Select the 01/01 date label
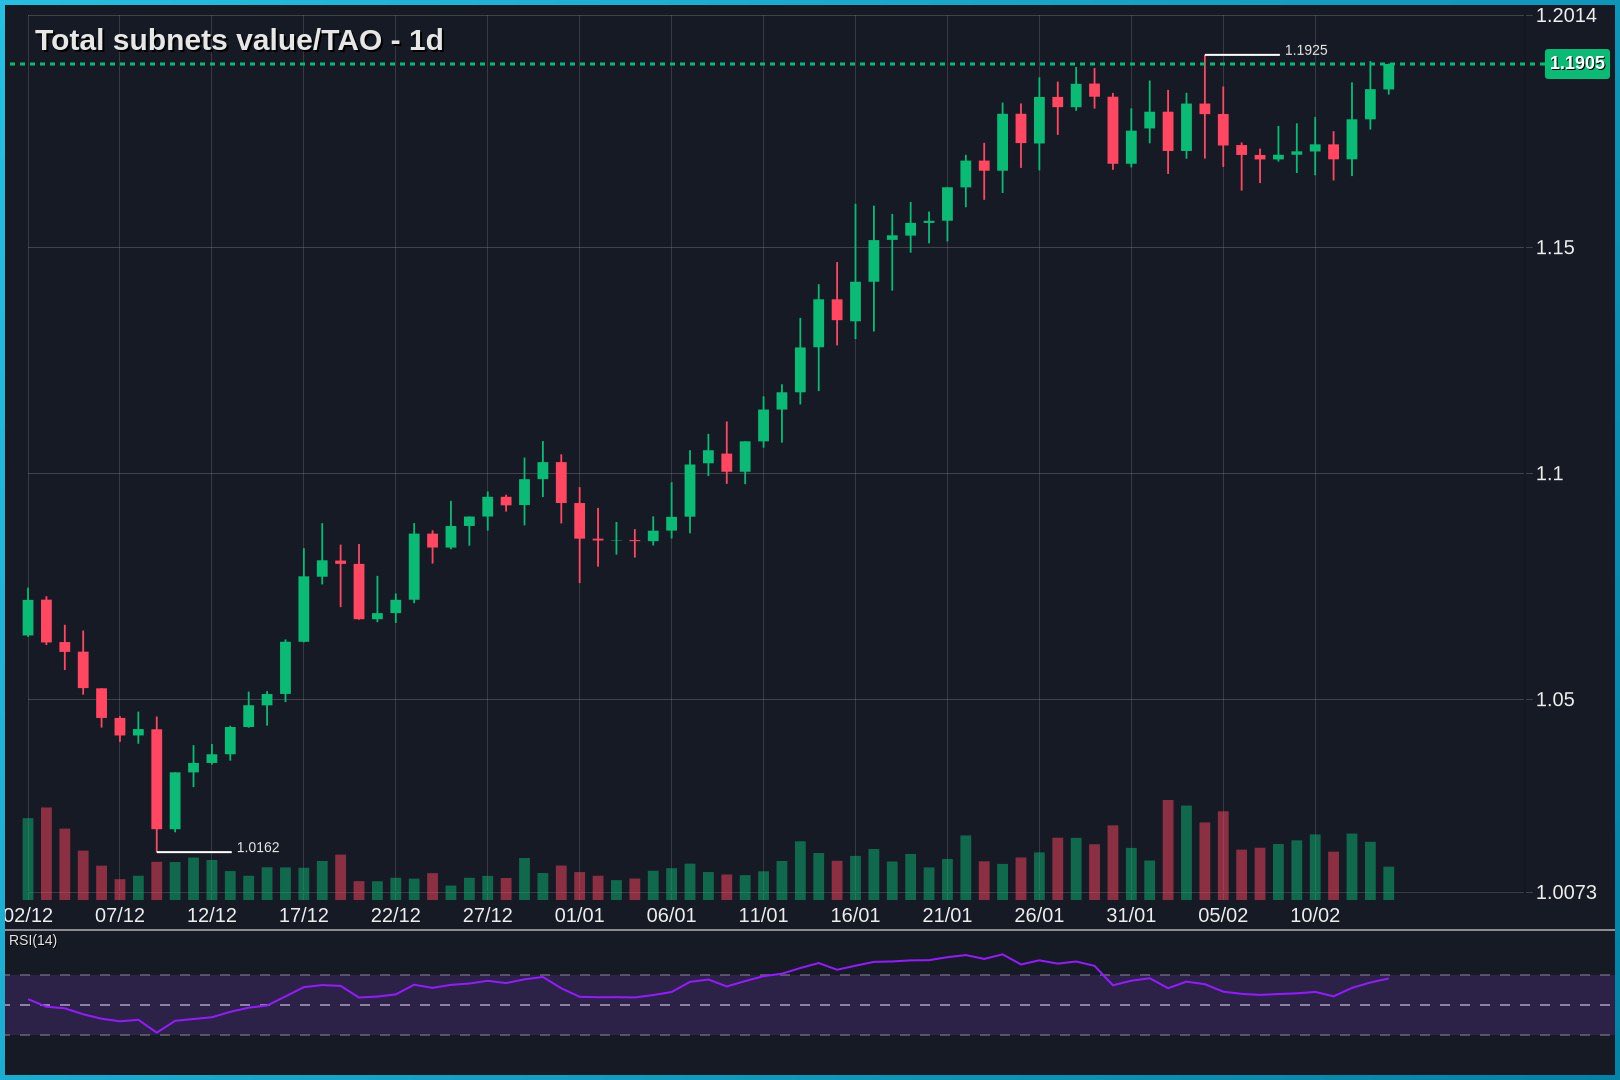The image size is (1620, 1080). pos(580,915)
